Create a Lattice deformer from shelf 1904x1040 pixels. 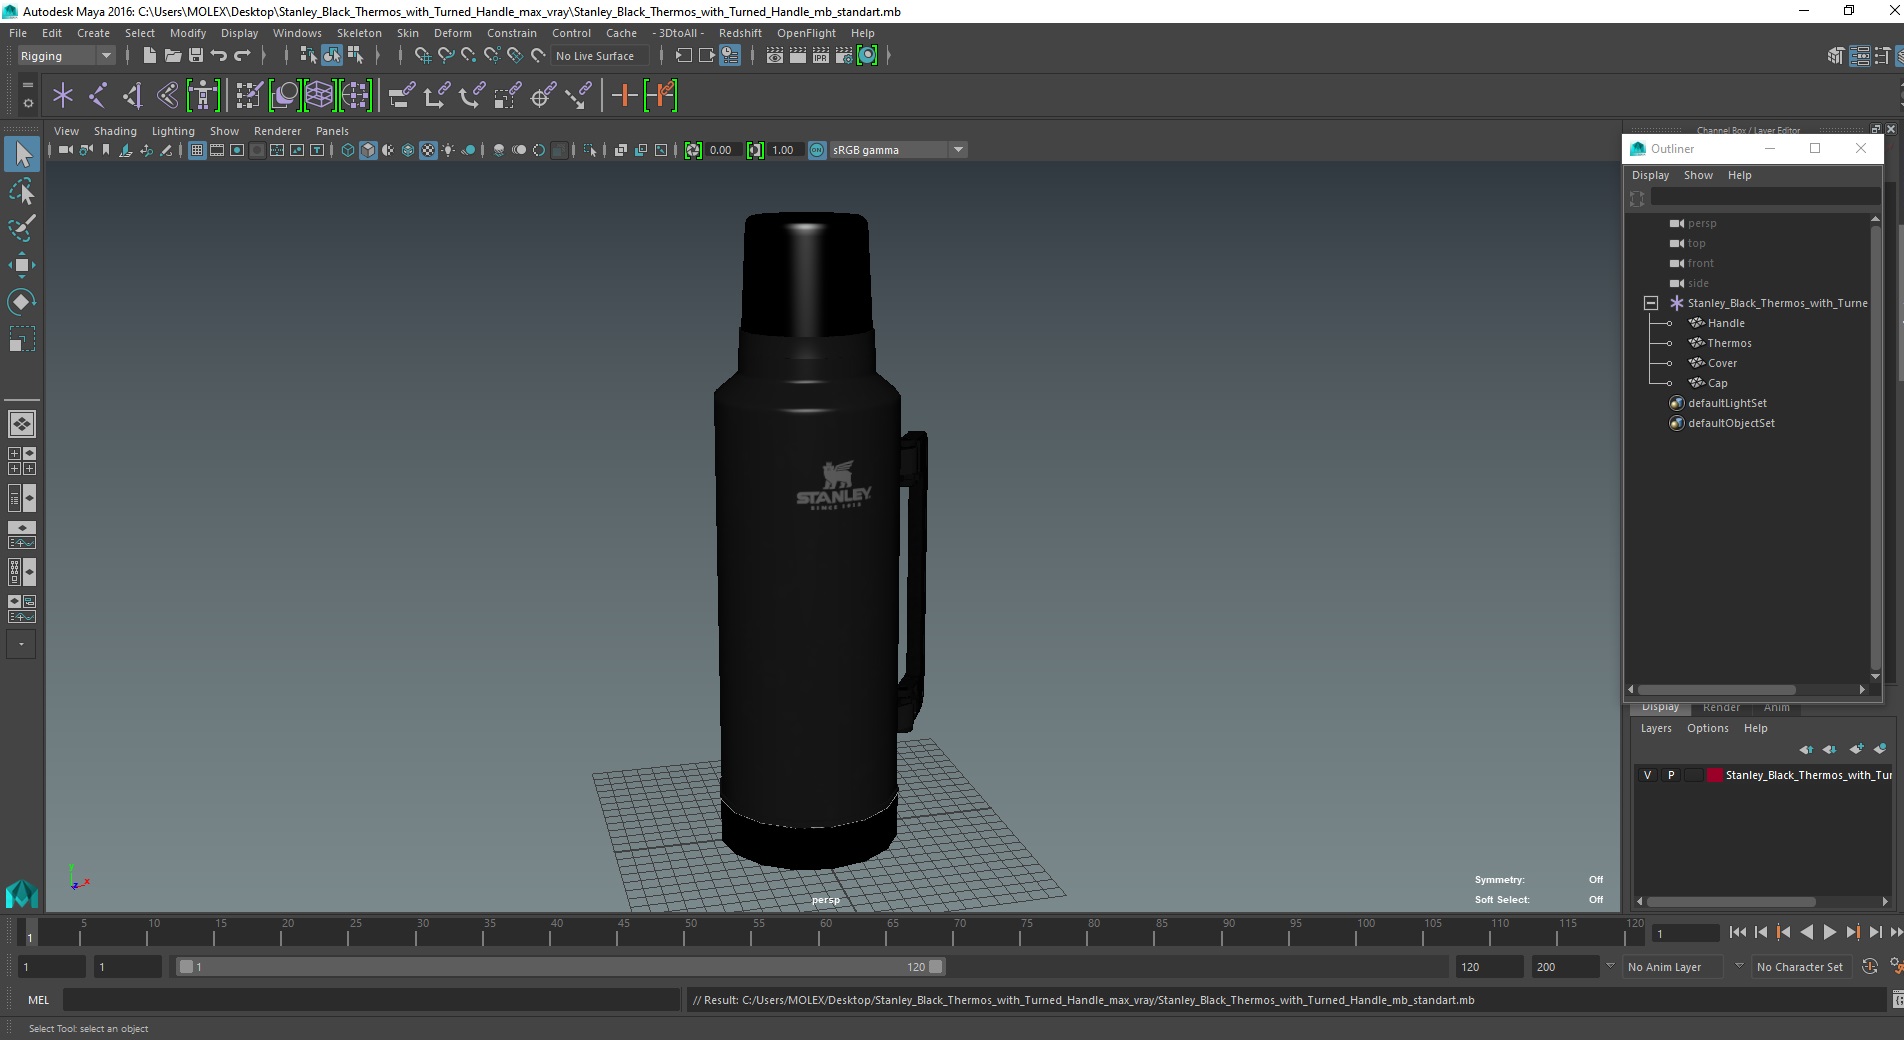pyautogui.click(x=319, y=96)
